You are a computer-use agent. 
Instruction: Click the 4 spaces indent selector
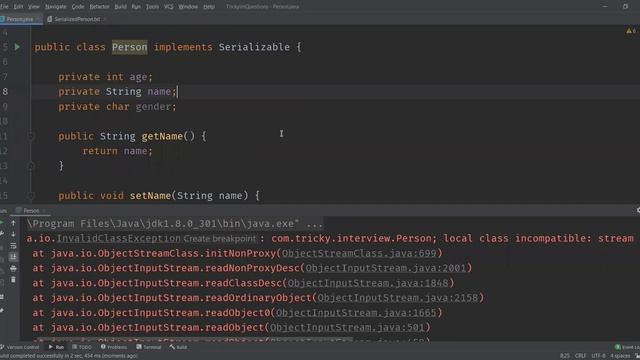point(620,356)
